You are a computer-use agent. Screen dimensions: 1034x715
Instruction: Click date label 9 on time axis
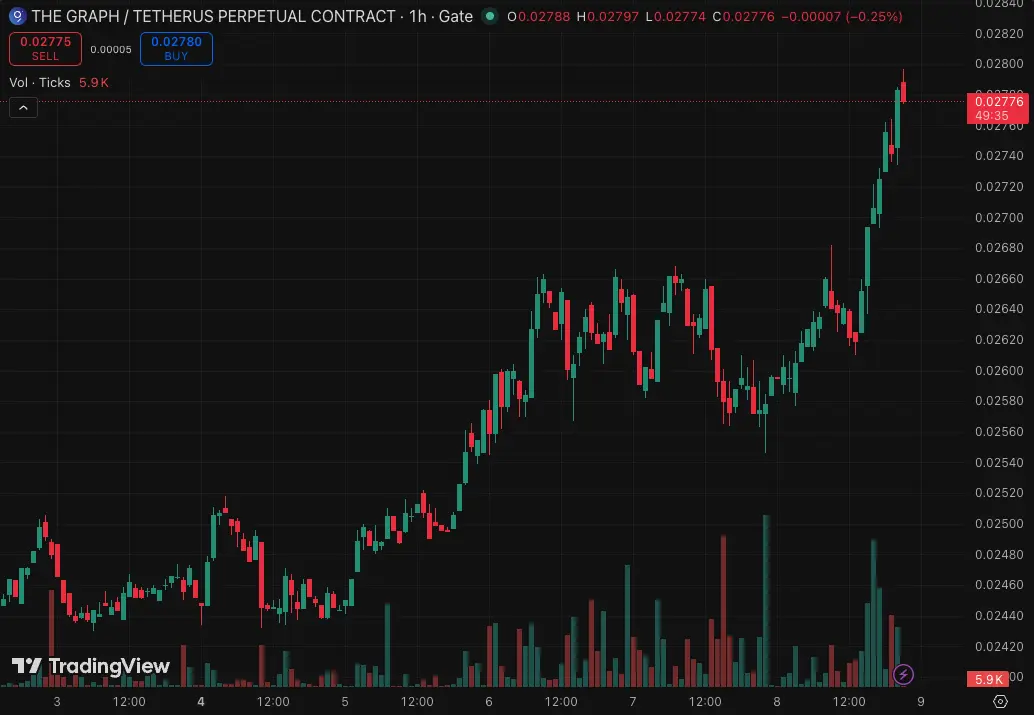pyautogui.click(x=921, y=701)
